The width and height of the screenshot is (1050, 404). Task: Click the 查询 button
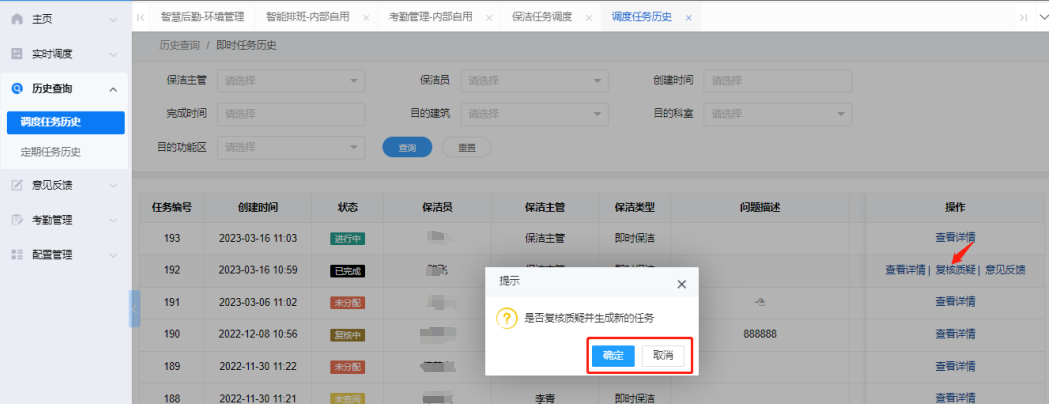tap(407, 147)
